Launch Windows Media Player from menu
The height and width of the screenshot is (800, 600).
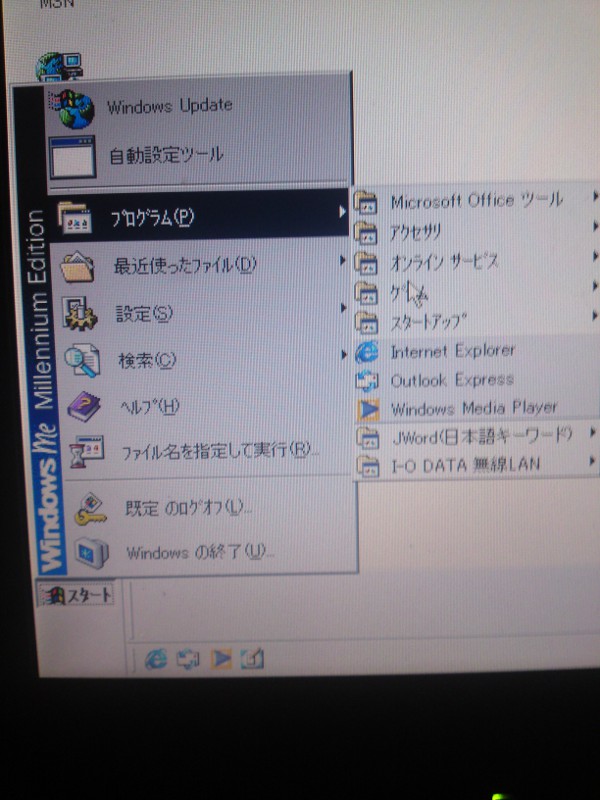(x=477, y=408)
